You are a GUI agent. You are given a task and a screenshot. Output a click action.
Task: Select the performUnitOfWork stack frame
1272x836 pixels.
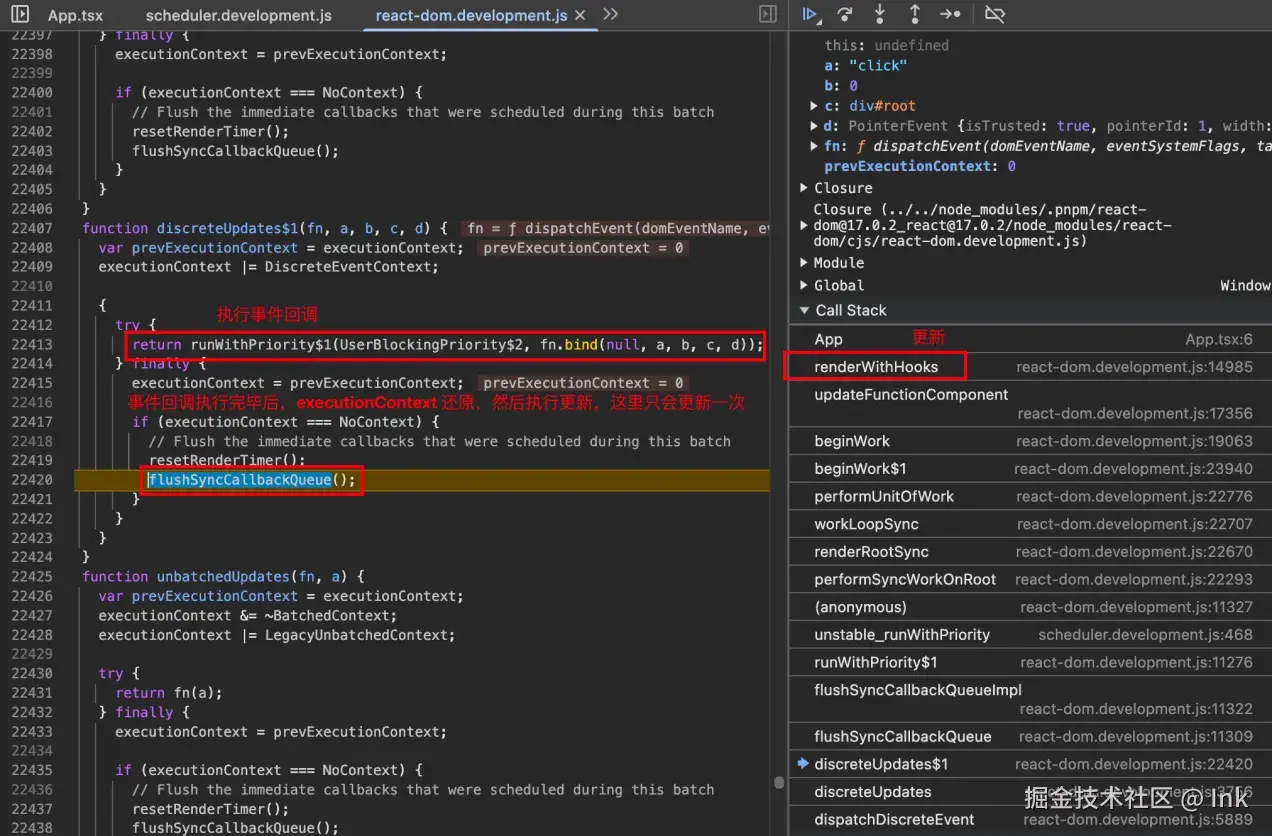tap(1030, 497)
